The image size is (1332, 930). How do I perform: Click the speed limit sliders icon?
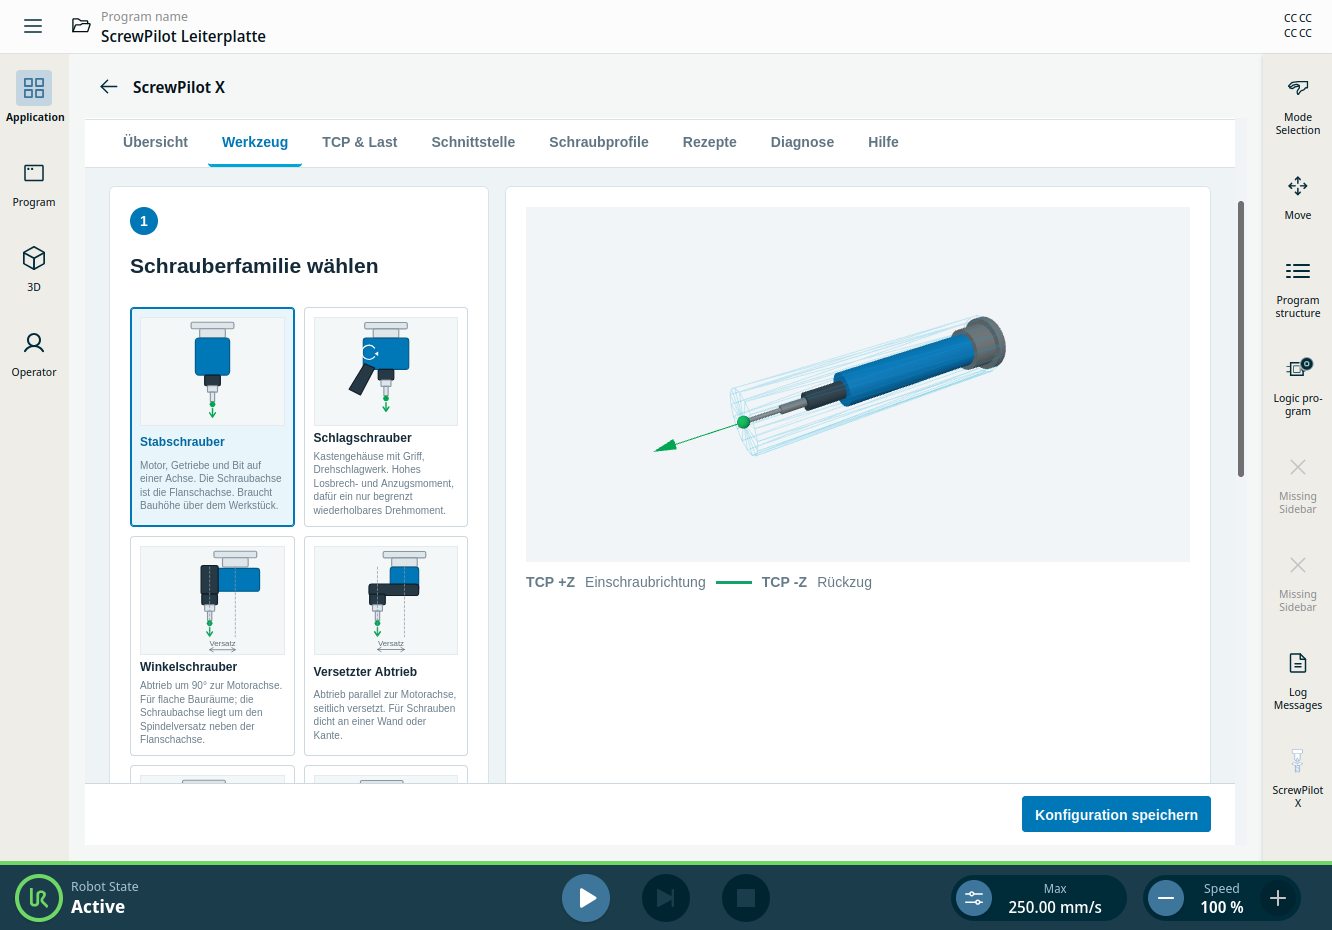(x=974, y=898)
